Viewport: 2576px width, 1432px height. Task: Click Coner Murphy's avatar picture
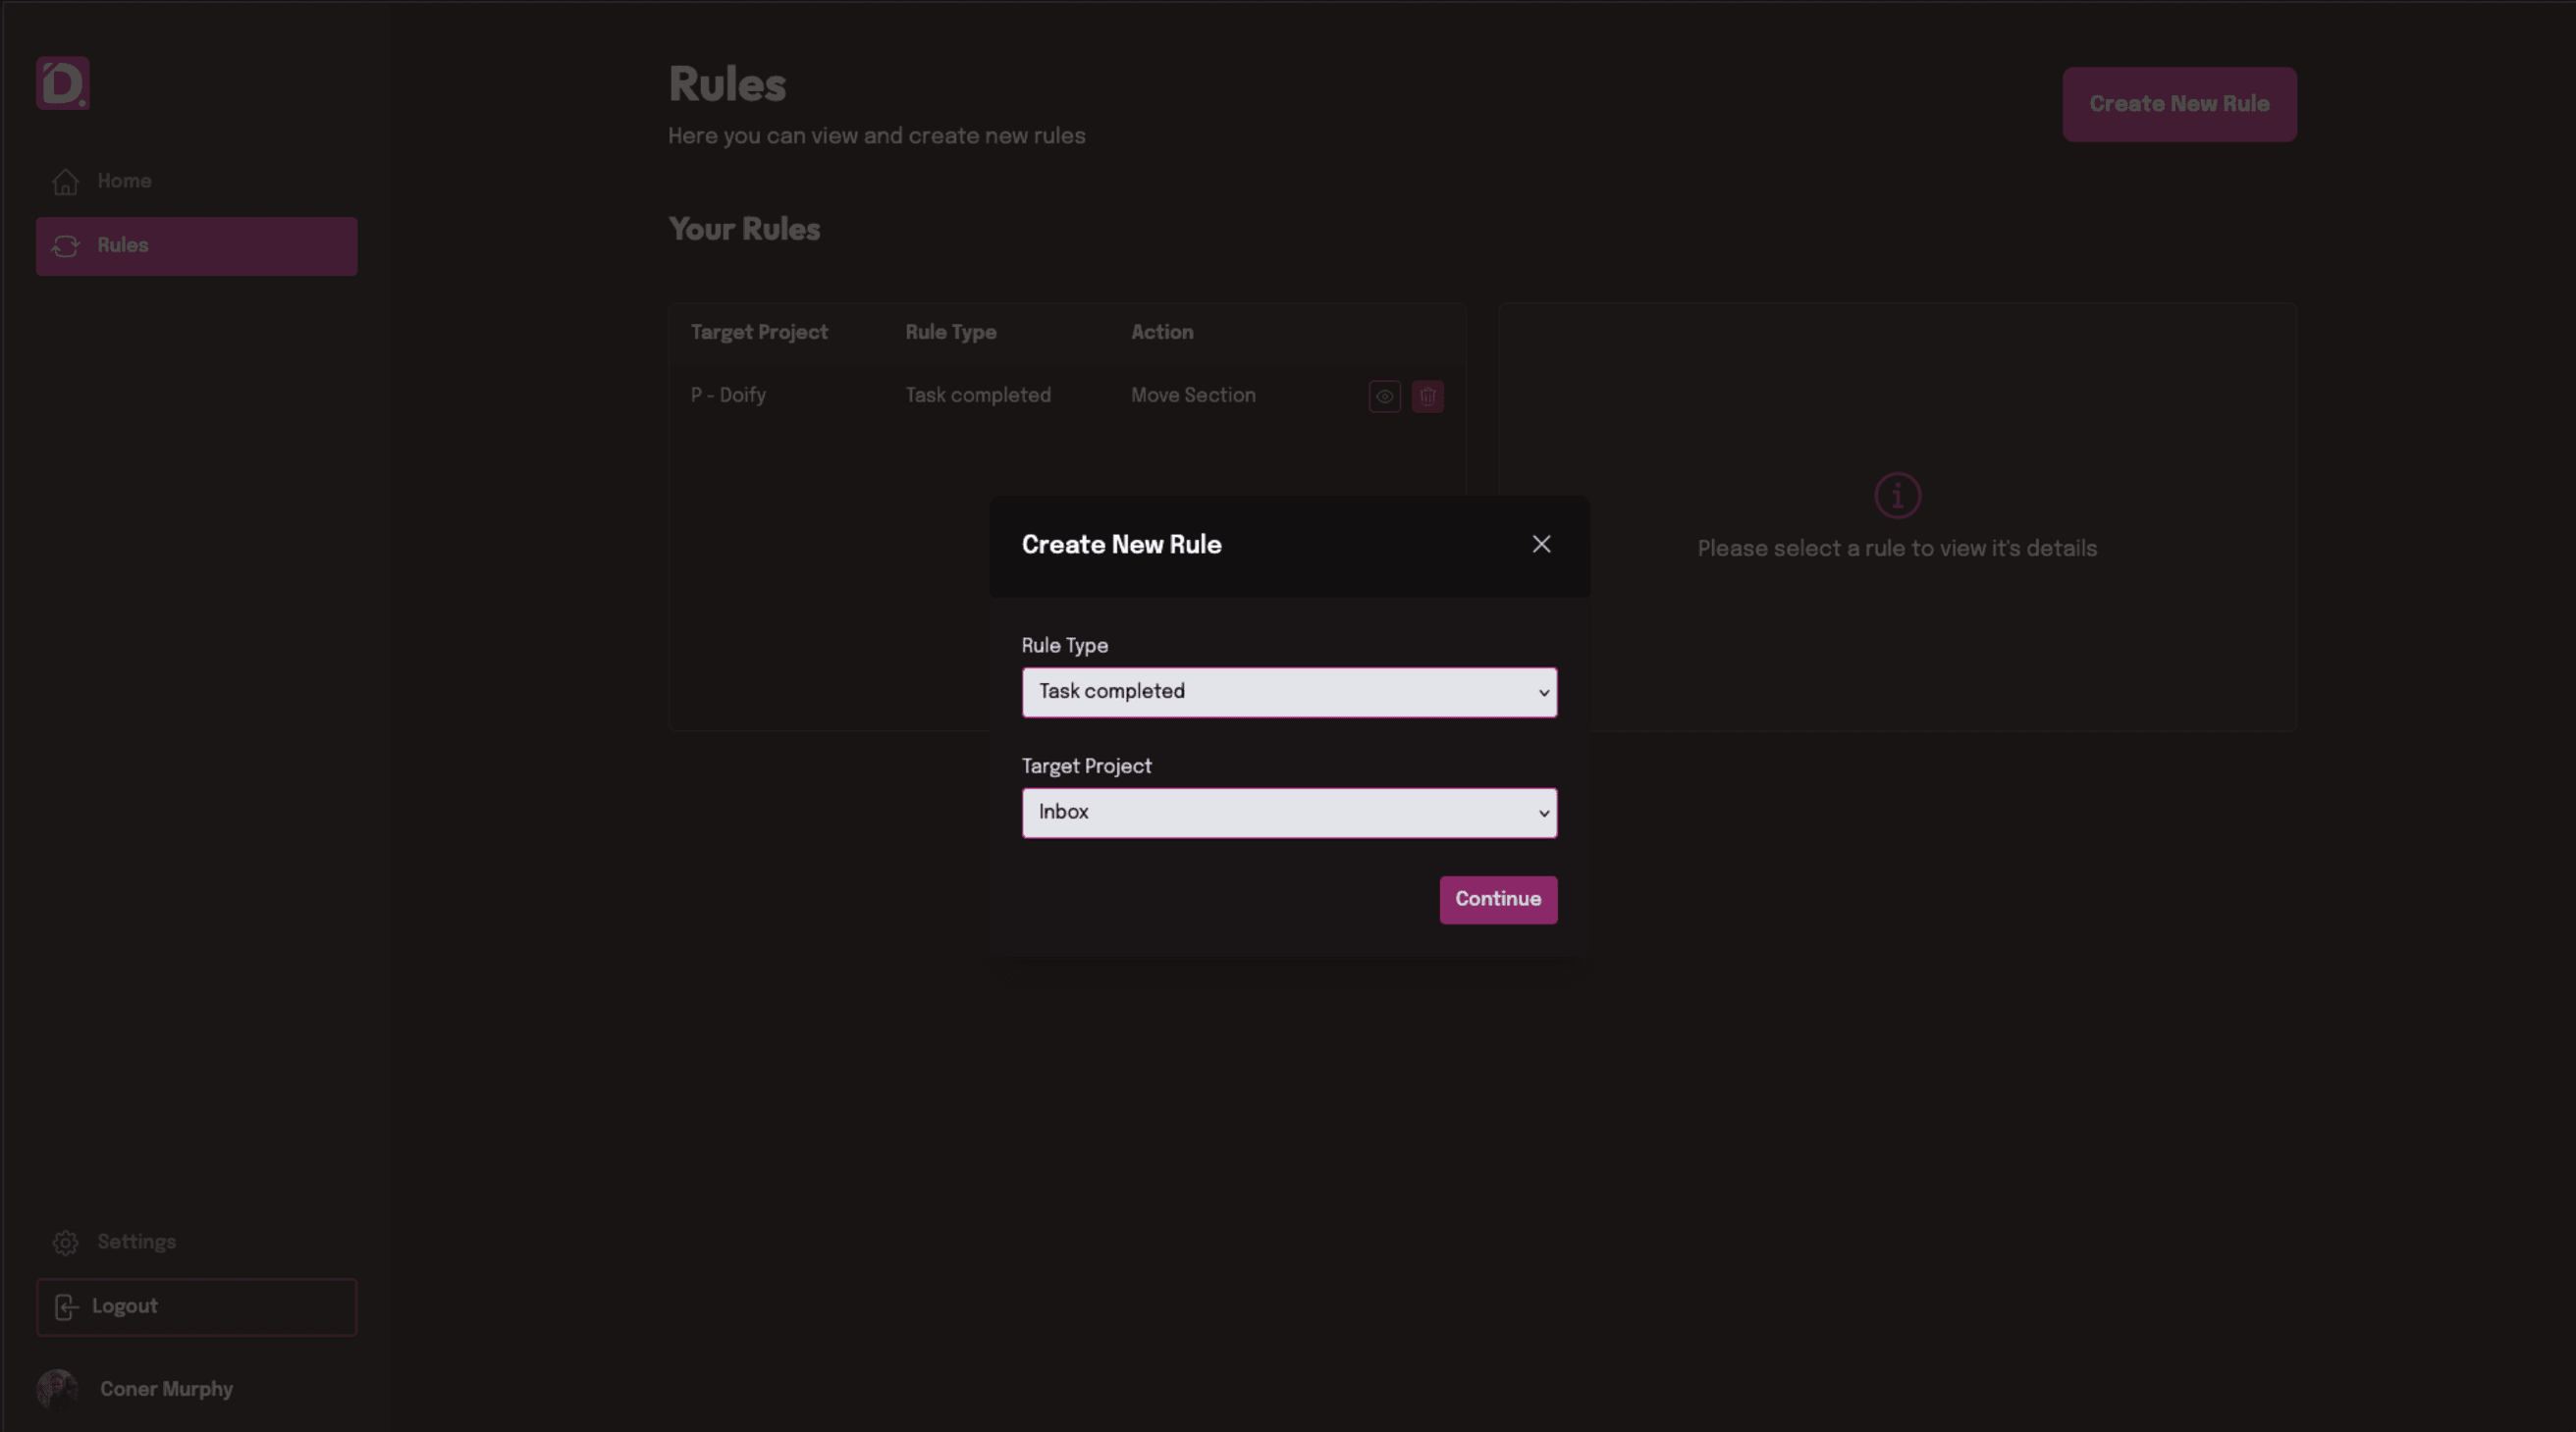57,1389
